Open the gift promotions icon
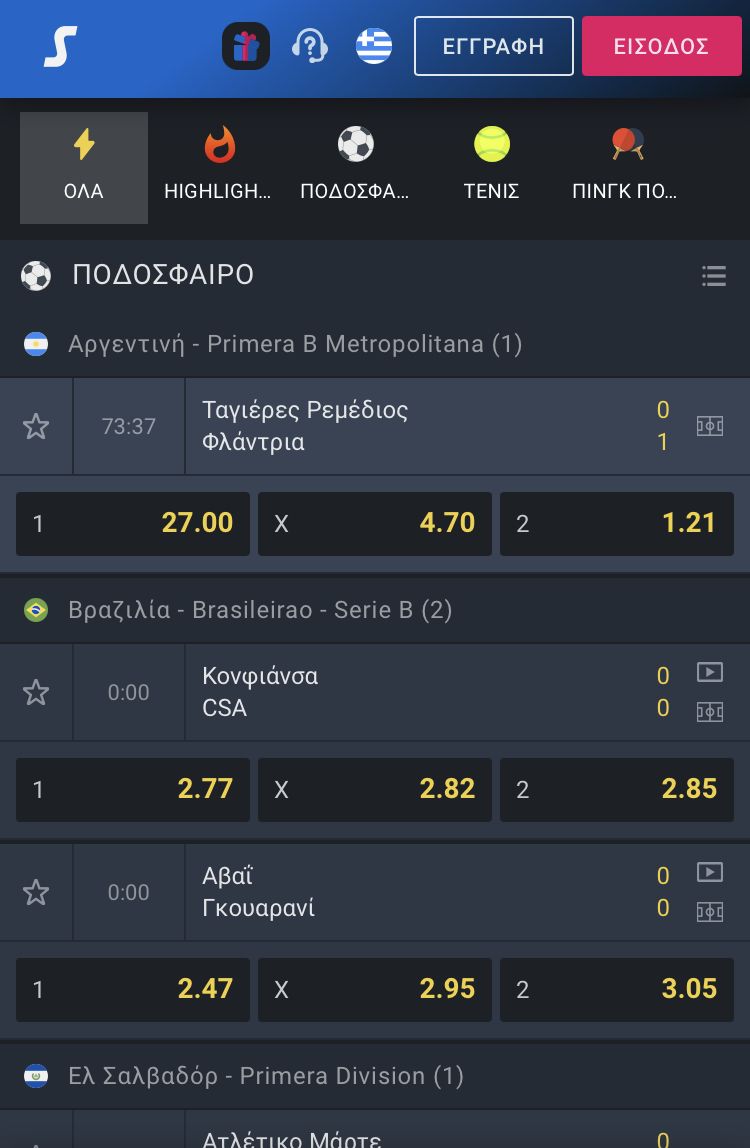The width and height of the screenshot is (750, 1148). pyautogui.click(x=246, y=46)
